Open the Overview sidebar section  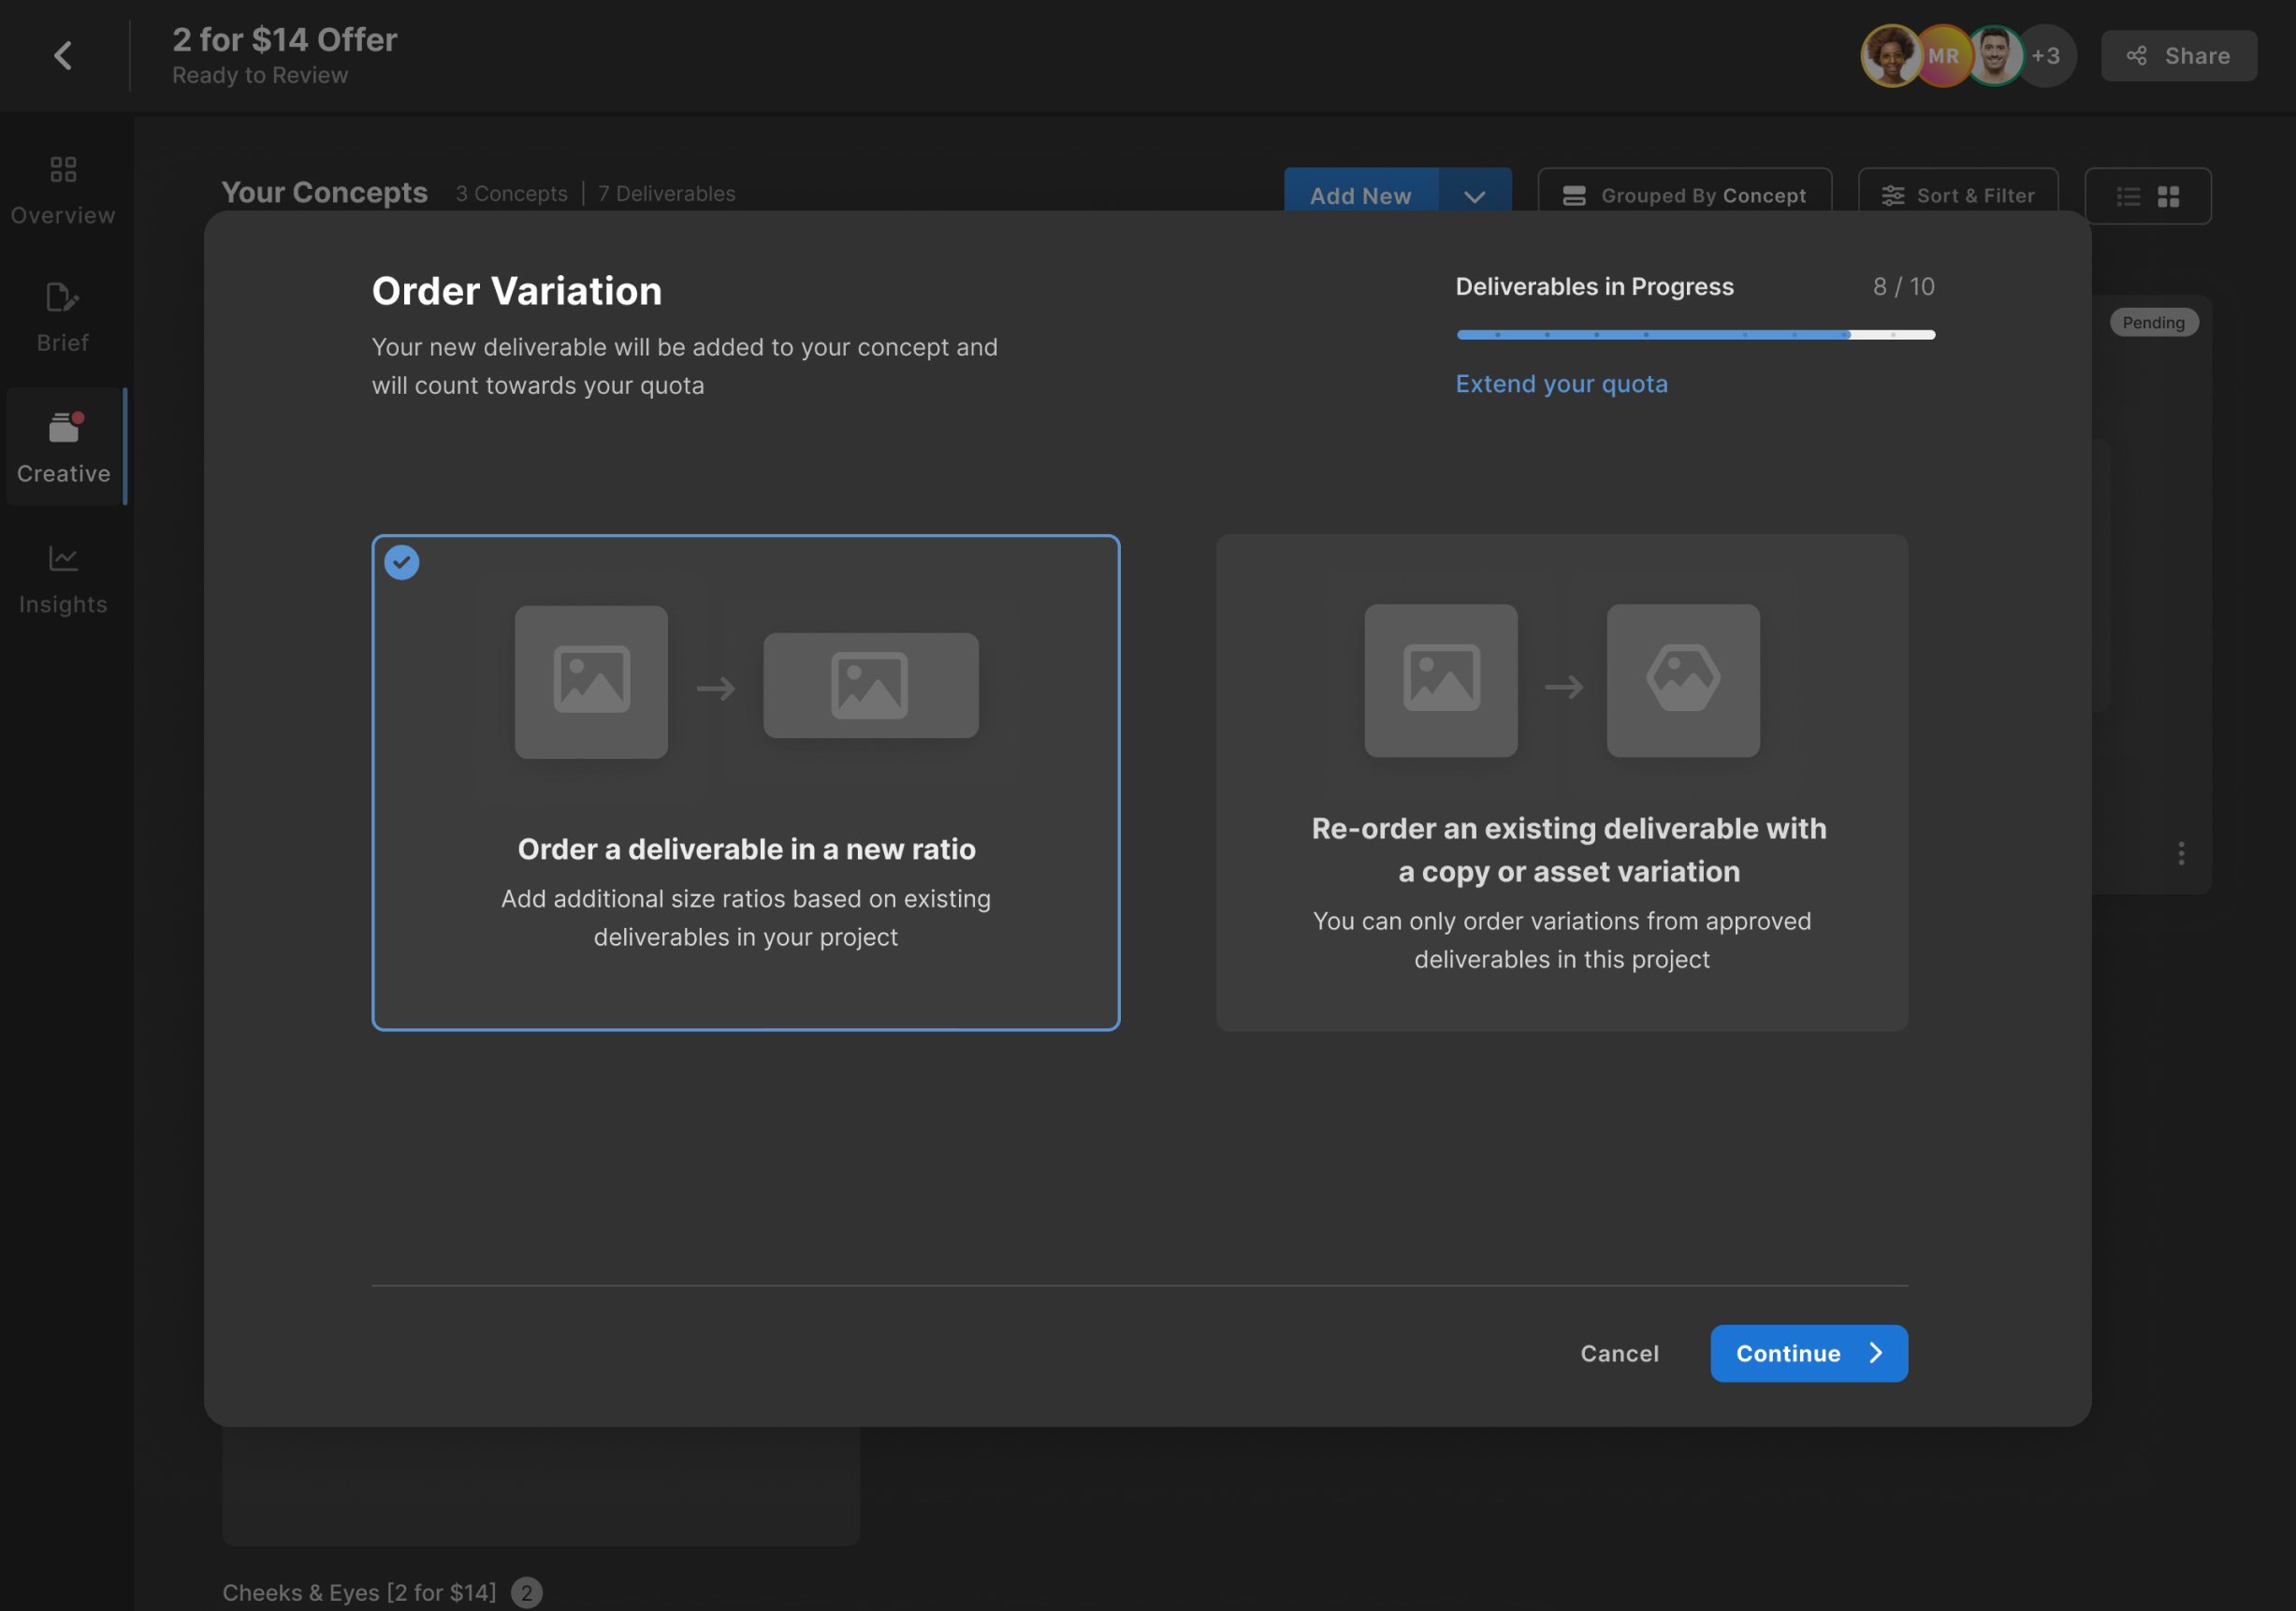tap(63, 190)
